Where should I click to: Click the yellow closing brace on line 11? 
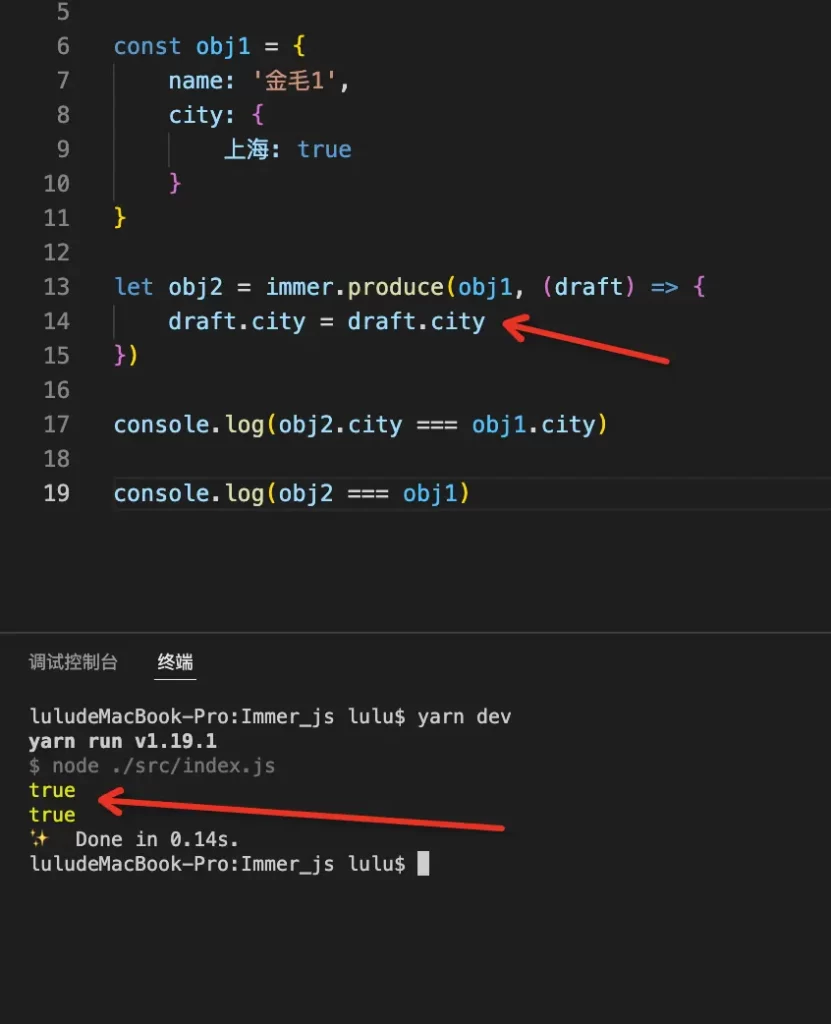(x=120, y=217)
